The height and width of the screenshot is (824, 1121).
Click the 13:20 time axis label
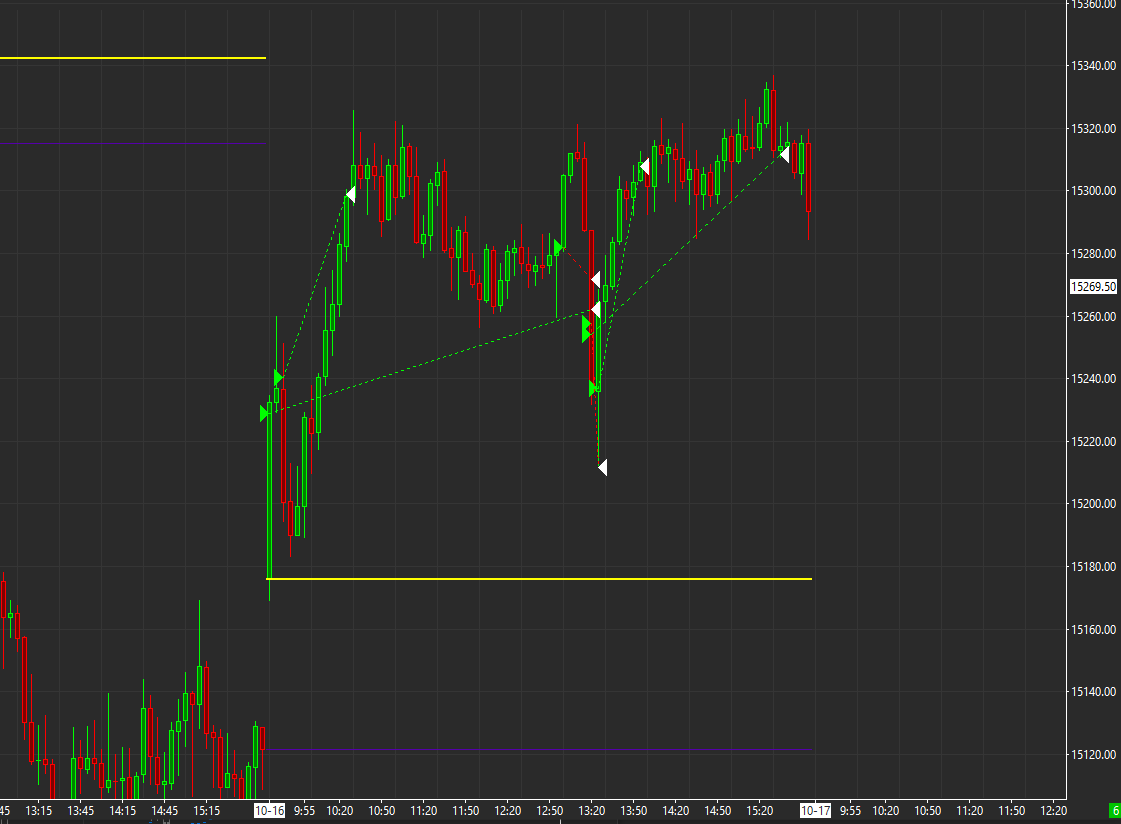592,810
